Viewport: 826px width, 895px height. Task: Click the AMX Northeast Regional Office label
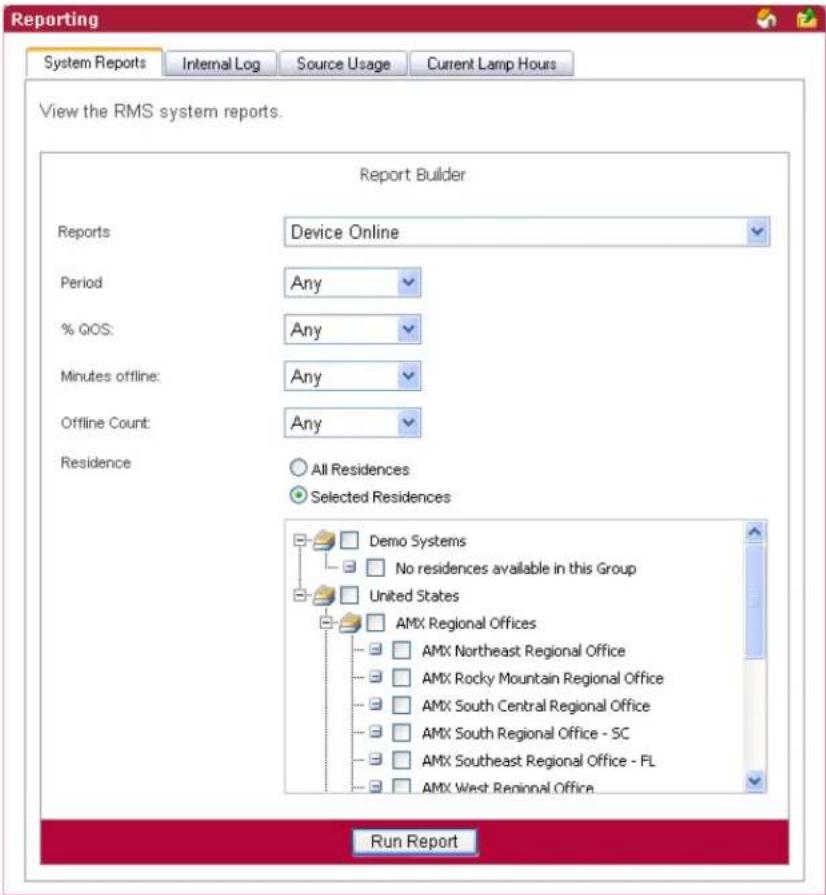[523, 651]
